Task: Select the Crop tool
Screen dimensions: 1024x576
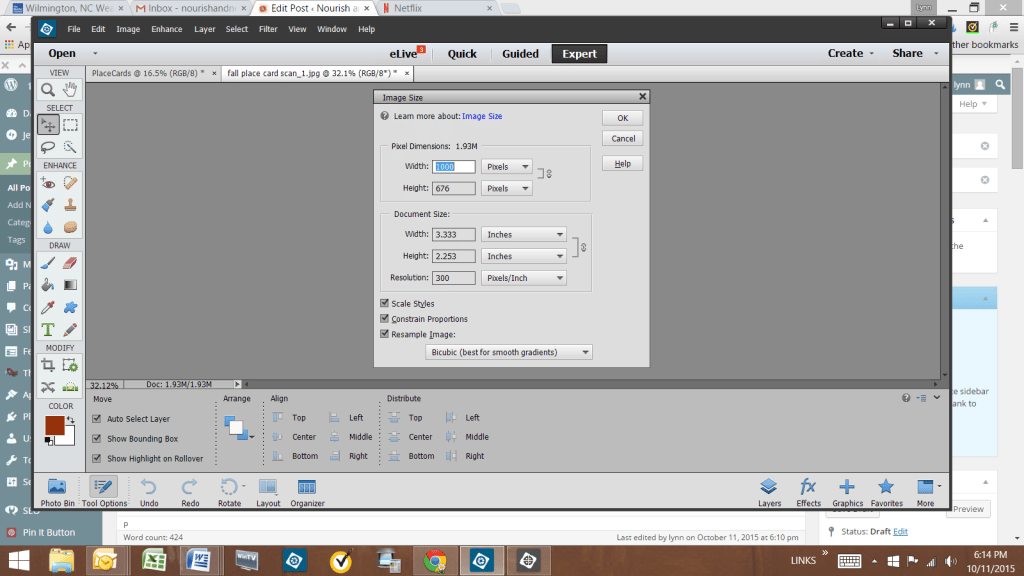Action: (x=47, y=365)
